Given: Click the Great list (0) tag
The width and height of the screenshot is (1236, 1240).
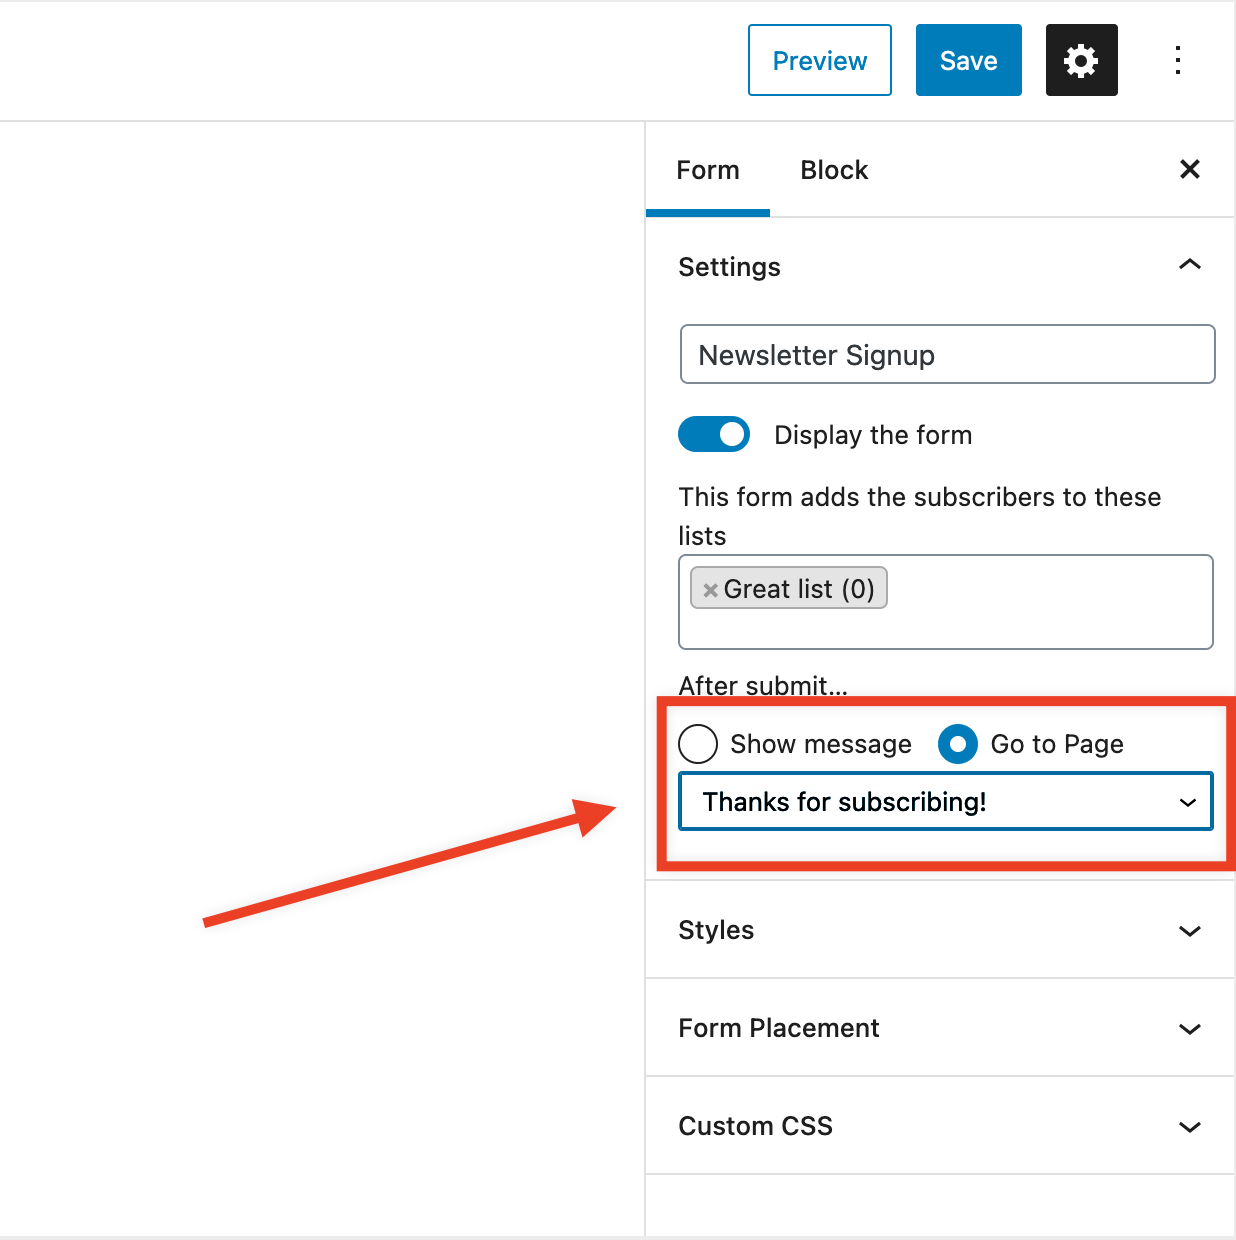Looking at the screenshot, I should [789, 589].
